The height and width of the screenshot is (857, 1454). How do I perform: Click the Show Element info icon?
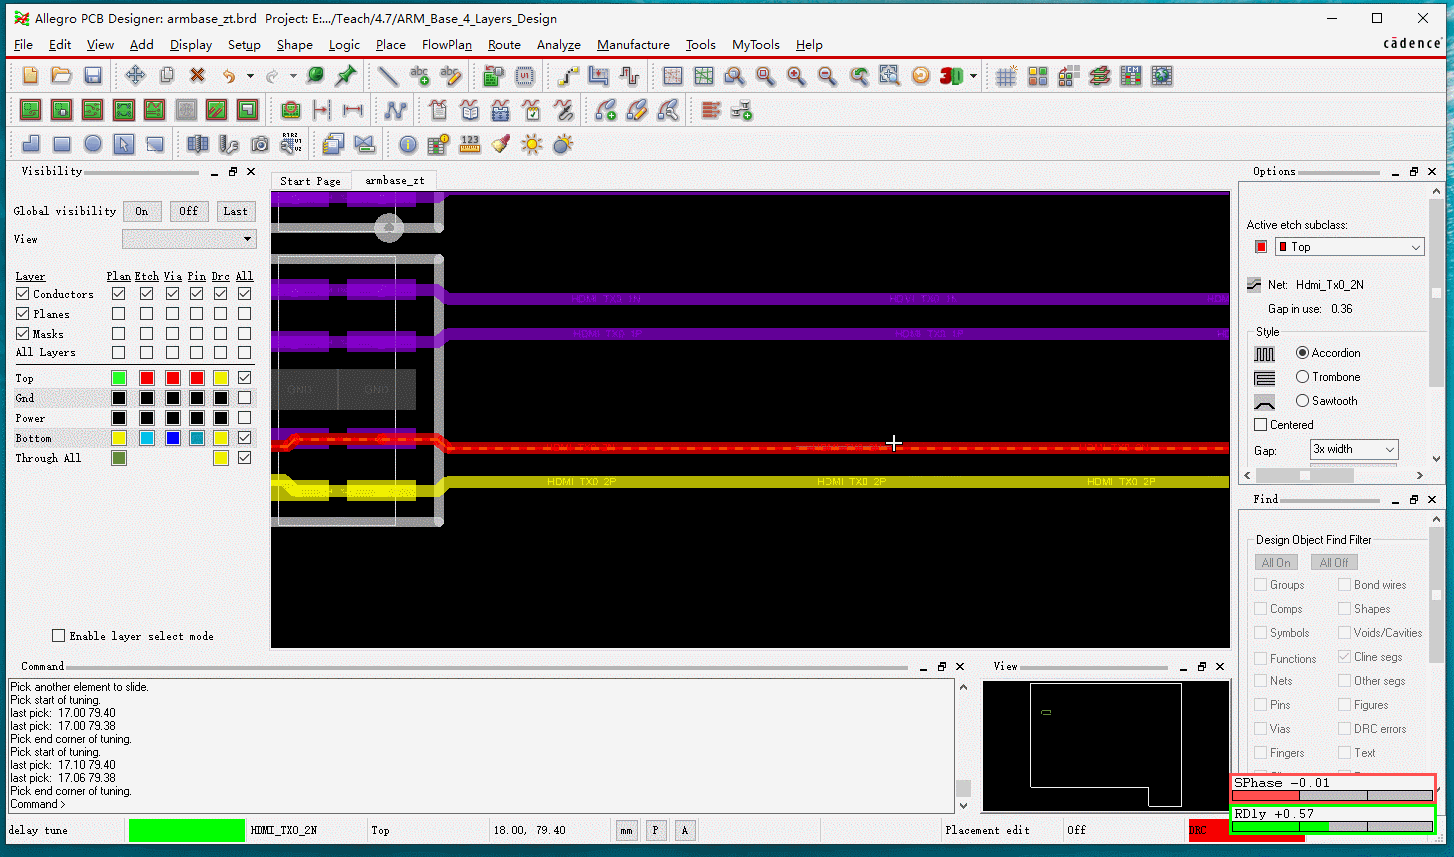pos(408,145)
